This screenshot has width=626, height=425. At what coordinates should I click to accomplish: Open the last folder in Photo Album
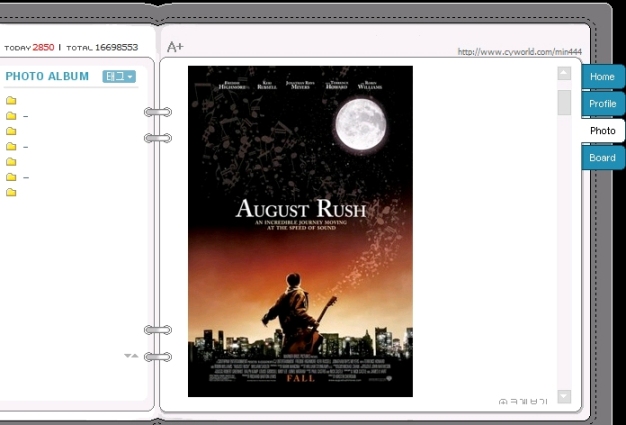[x=11, y=192]
